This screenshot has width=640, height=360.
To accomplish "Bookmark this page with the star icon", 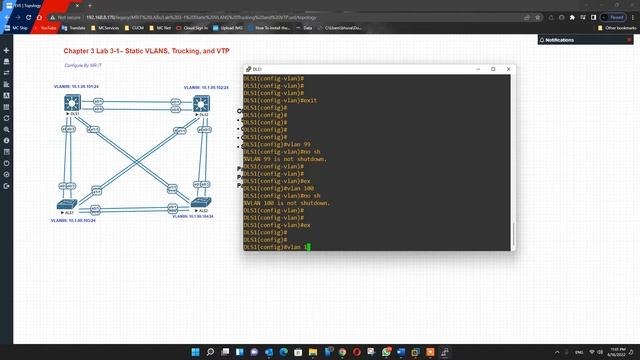I will tap(538, 18).
